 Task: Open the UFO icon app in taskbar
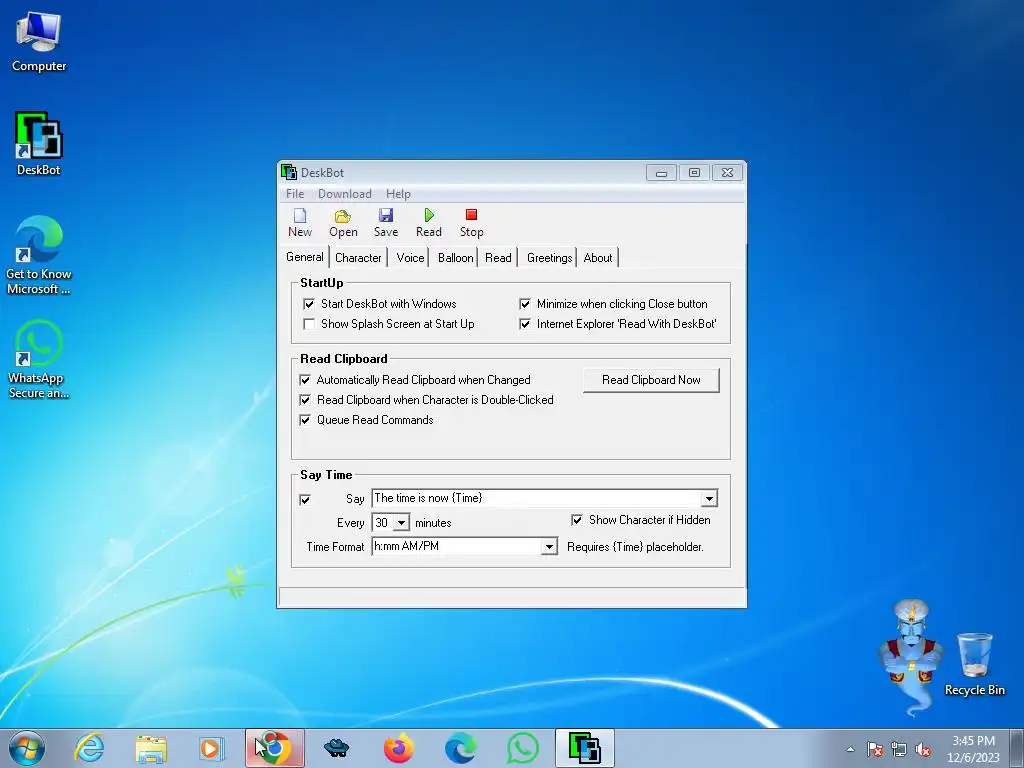(x=336, y=748)
